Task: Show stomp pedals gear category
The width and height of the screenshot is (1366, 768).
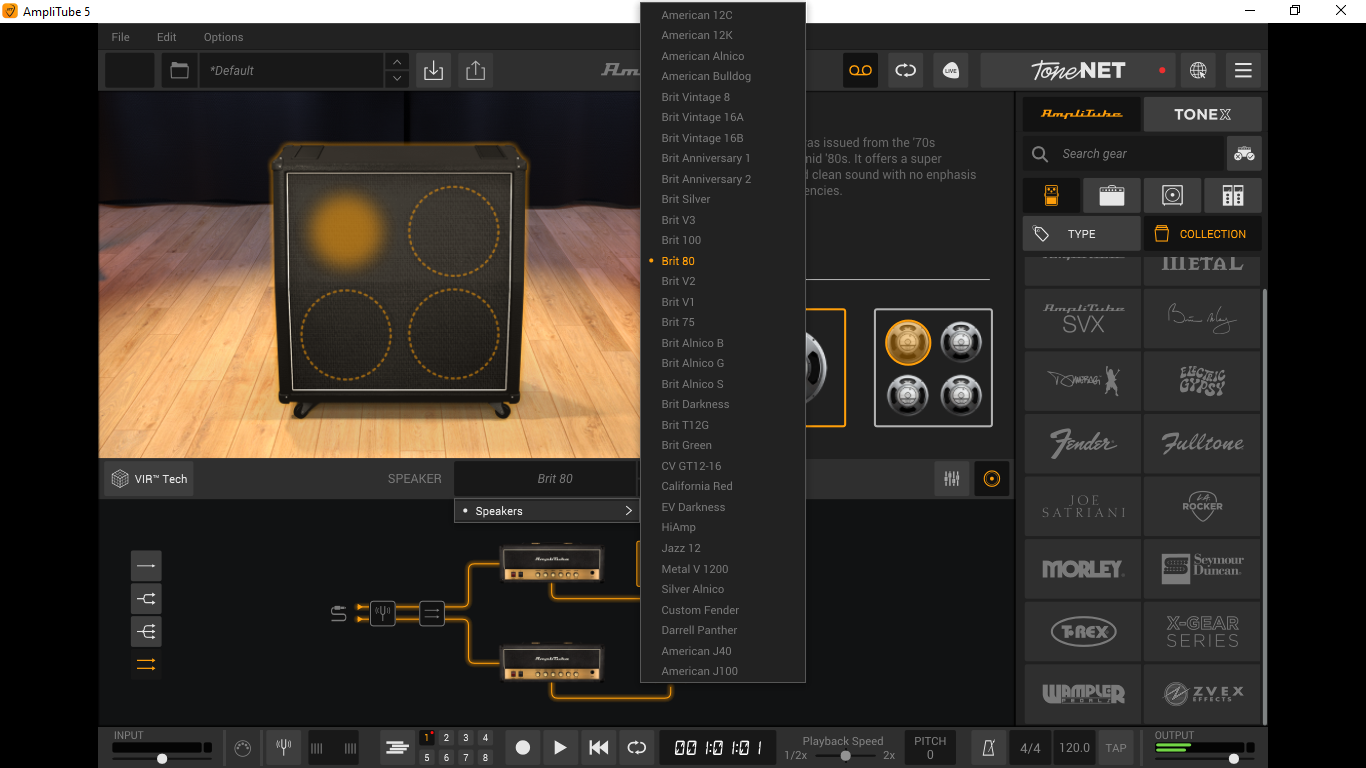Action: point(1051,195)
